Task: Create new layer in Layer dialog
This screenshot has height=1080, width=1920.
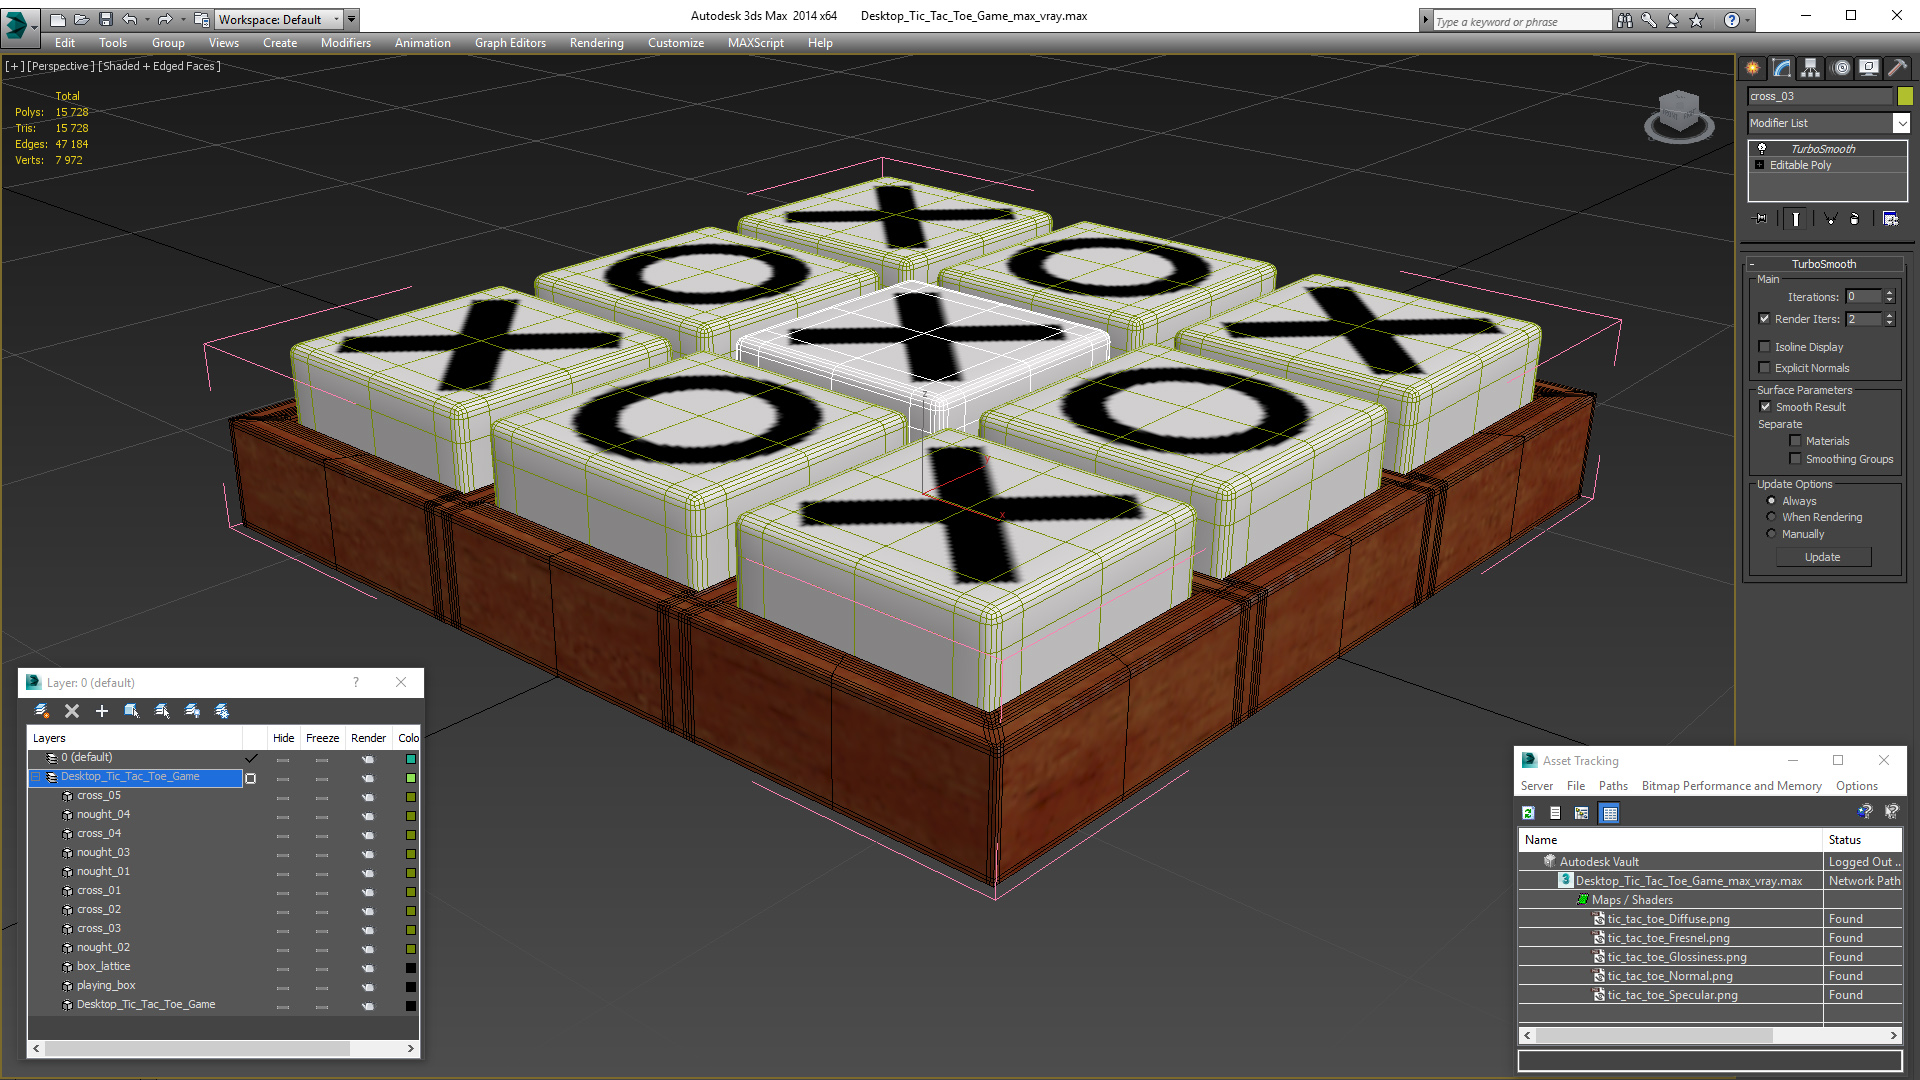Action: click(42, 711)
